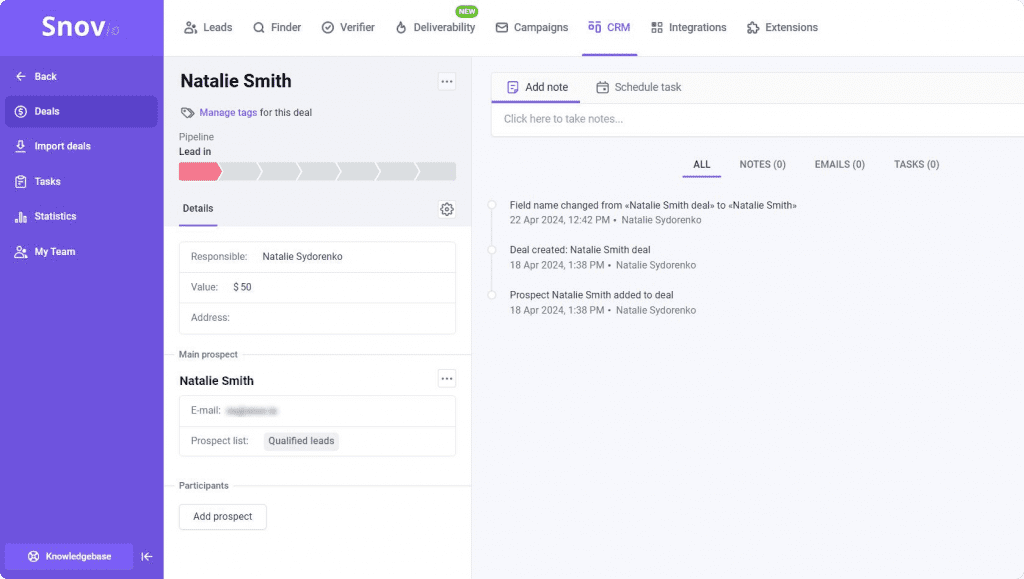This screenshot has height=579, width=1024.
Task: Click the Manage tags link
Action: (x=229, y=113)
